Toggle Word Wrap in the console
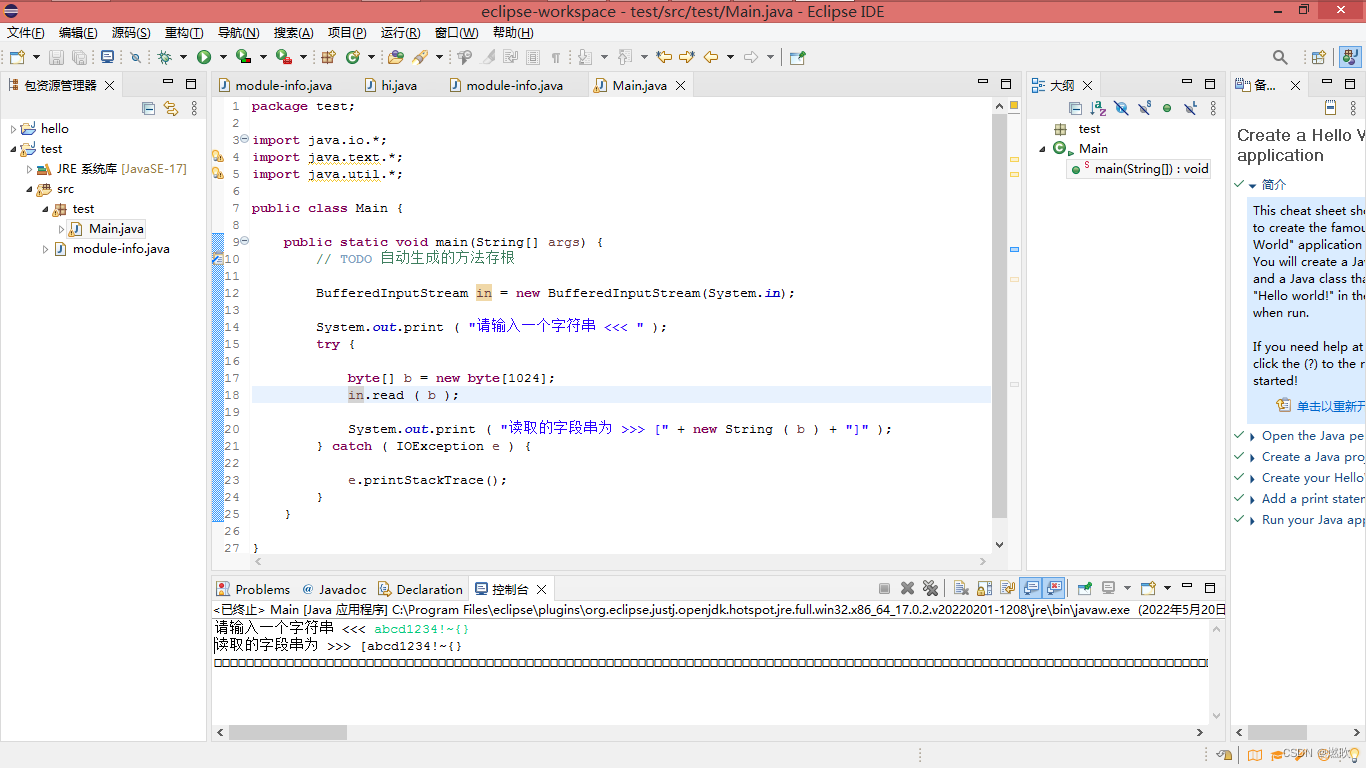 pyautogui.click(x=1007, y=588)
